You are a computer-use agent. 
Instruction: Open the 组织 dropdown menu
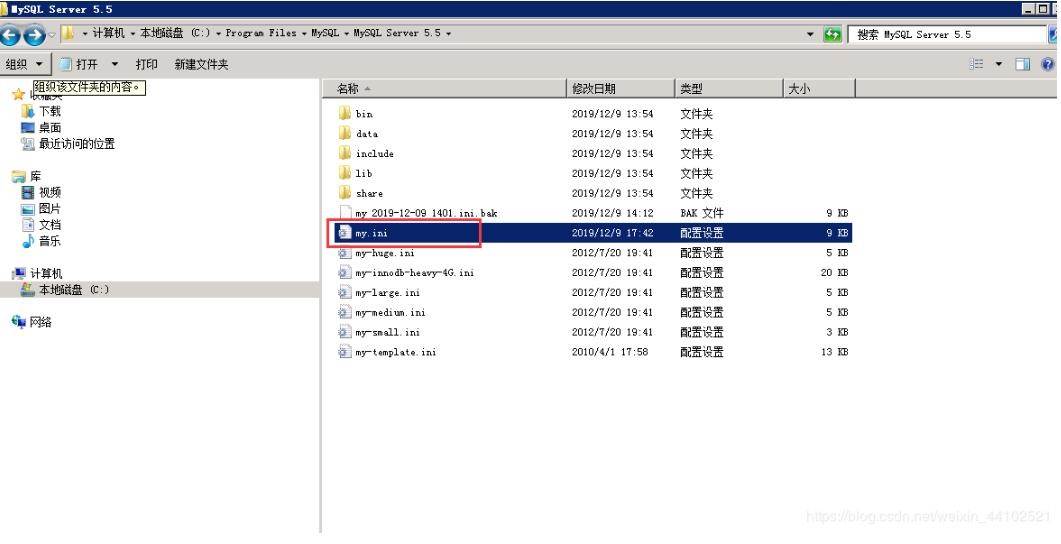click(x=25, y=64)
